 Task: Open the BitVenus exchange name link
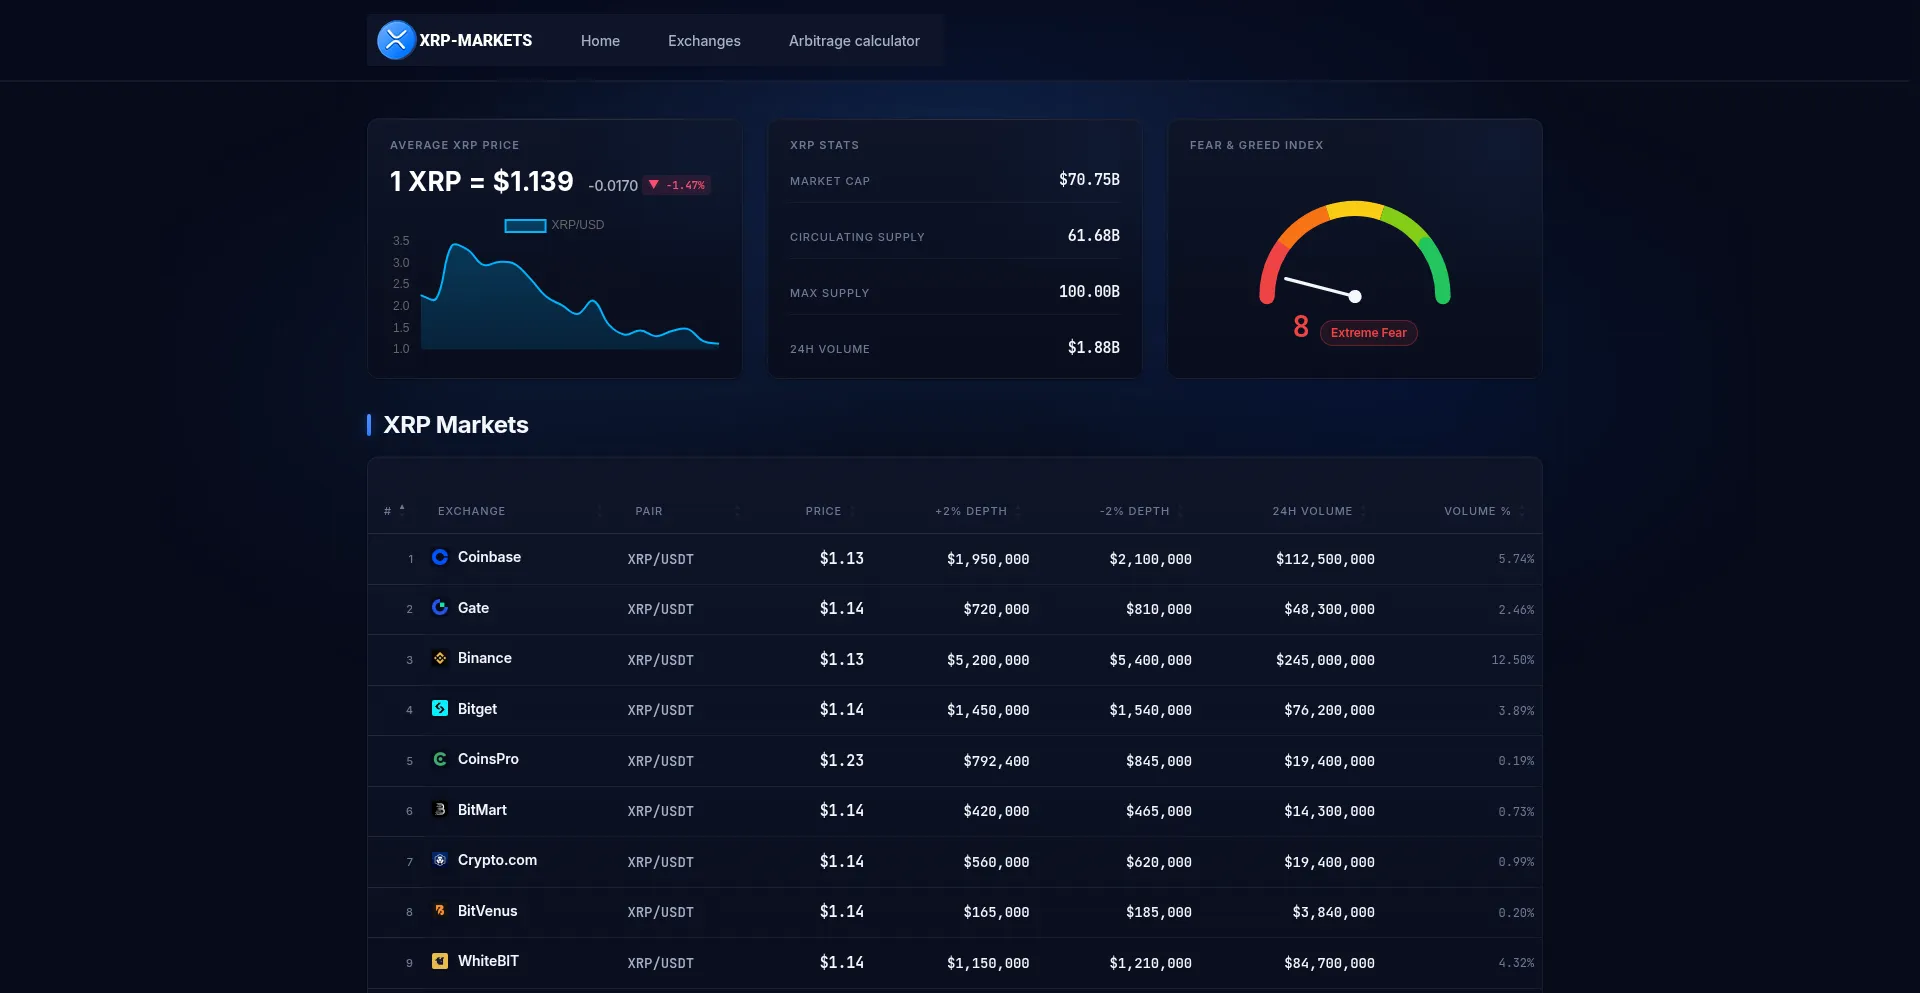[487, 911]
